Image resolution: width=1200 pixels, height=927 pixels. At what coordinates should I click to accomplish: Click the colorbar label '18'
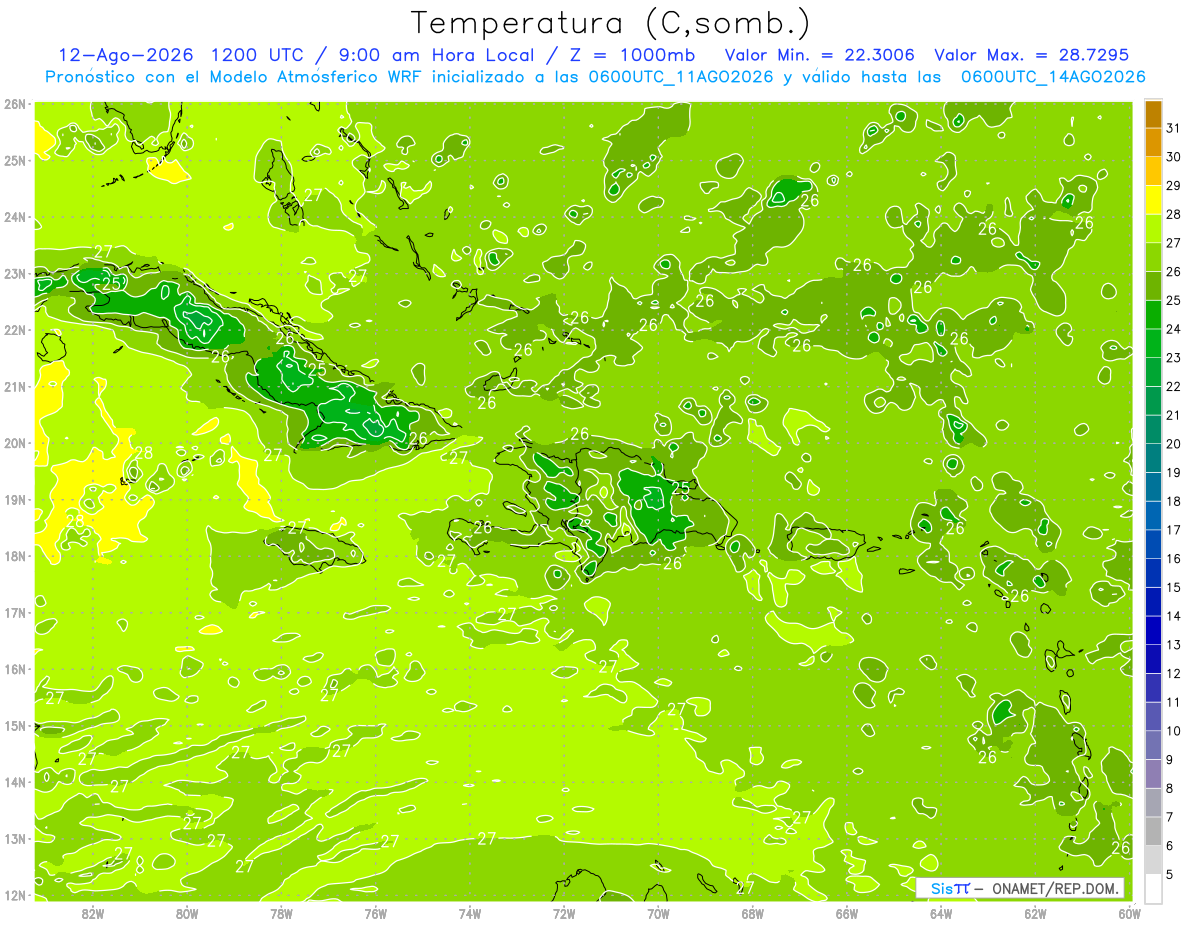(x=1173, y=502)
